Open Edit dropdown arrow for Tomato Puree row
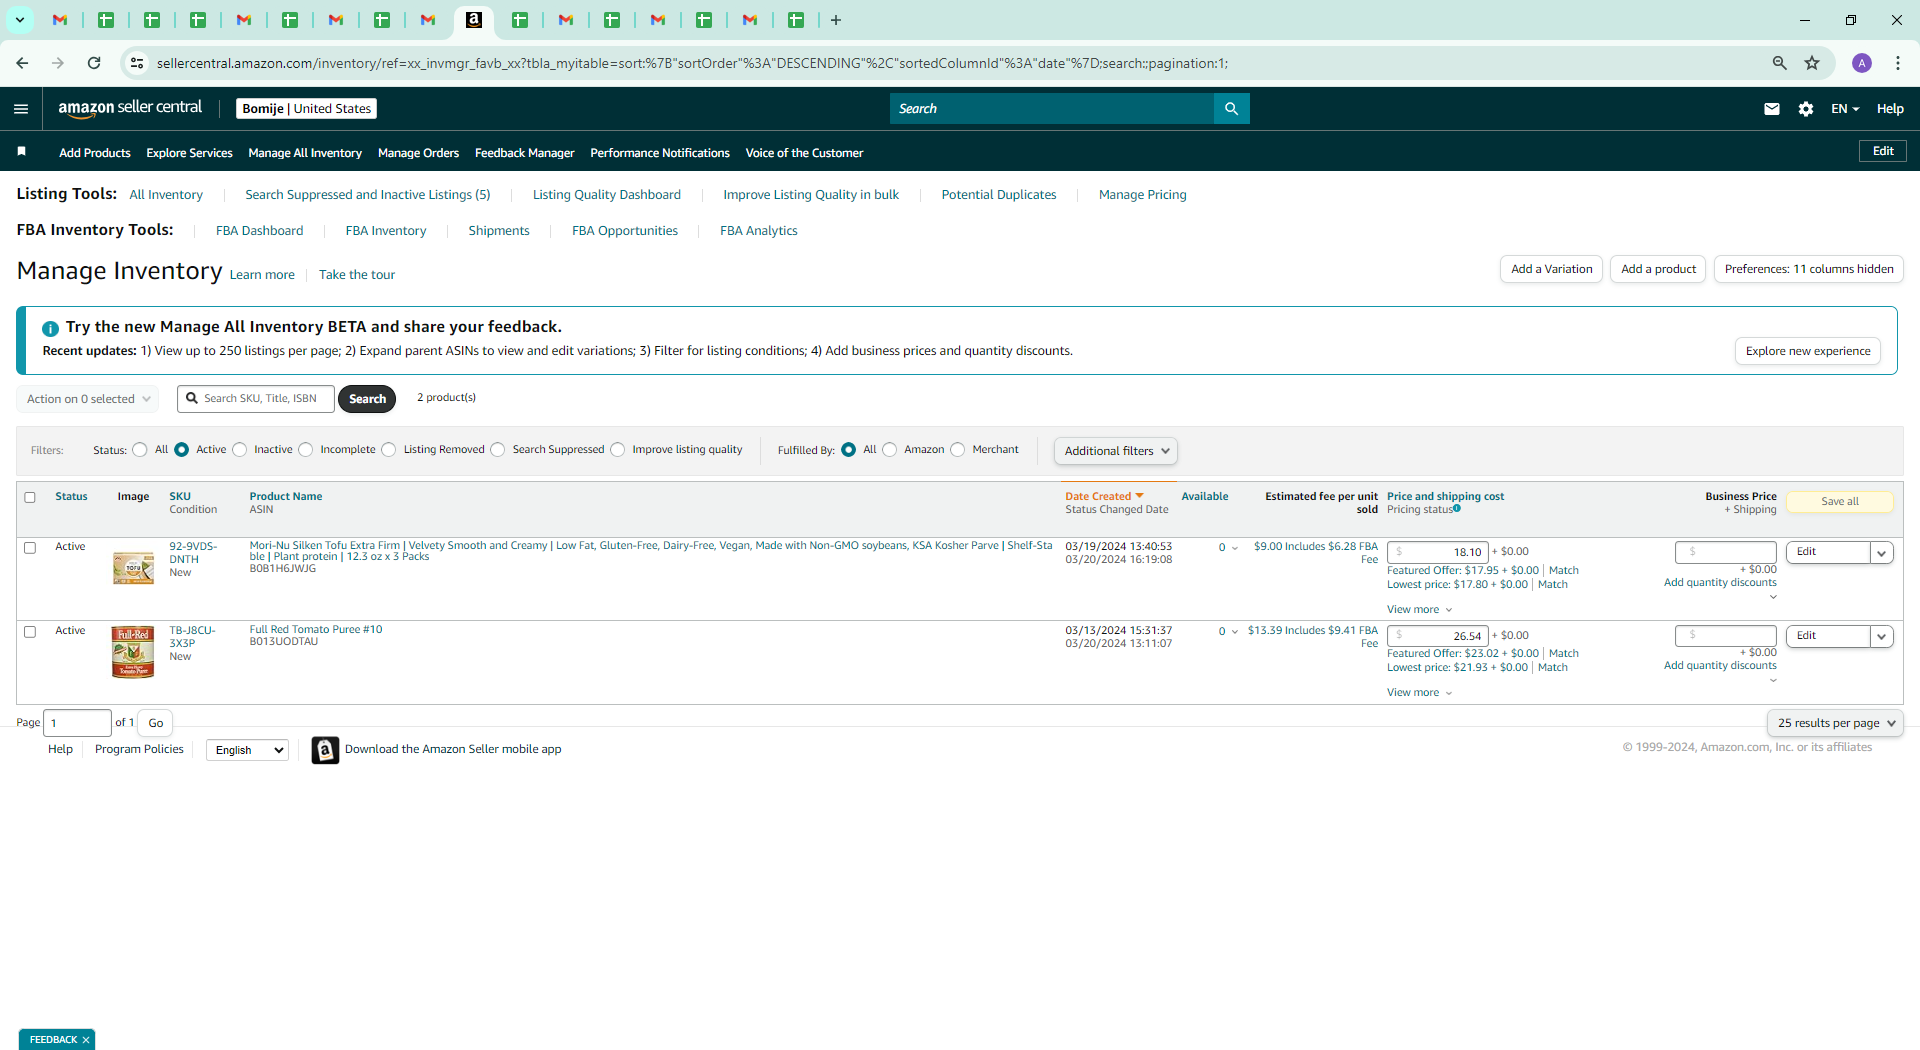Image resolution: width=1920 pixels, height=1050 pixels. pos(1881,637)
